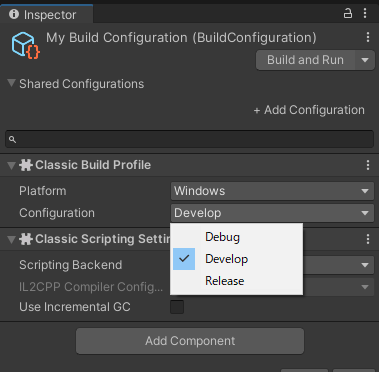Open the Platform Windows dropdown
The width and height of the screenshot is (379, 372).
pos(272,191)
